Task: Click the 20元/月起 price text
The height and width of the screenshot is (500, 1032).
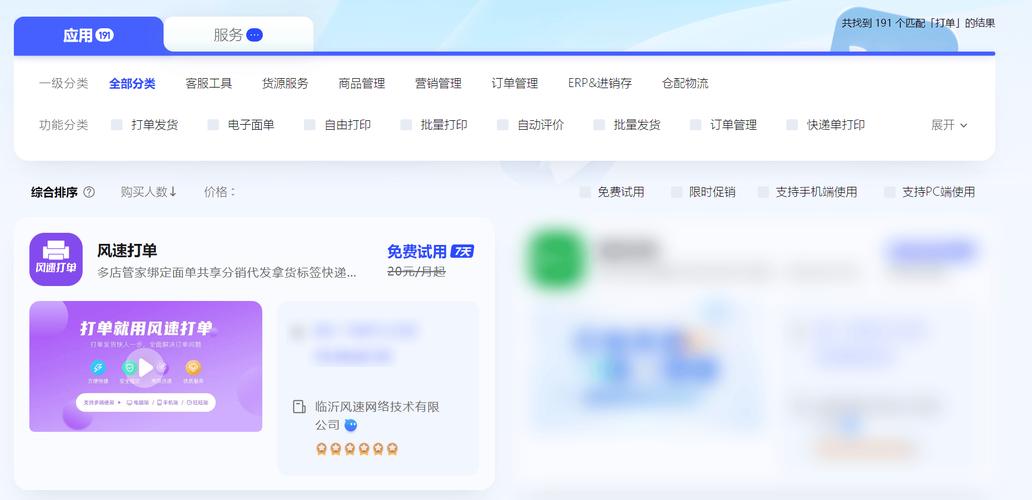Action: pos(417,272)
